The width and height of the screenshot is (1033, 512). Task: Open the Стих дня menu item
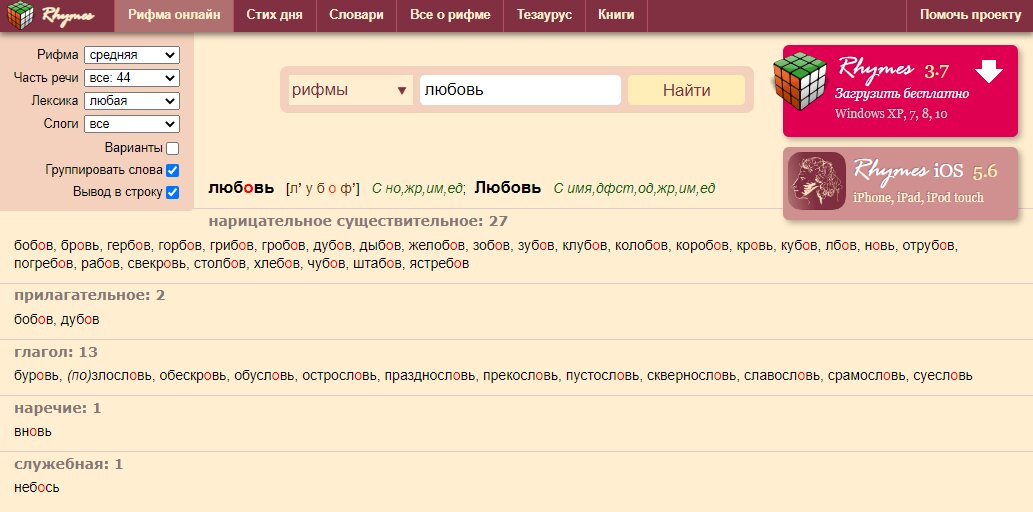(x=275, y=15)
